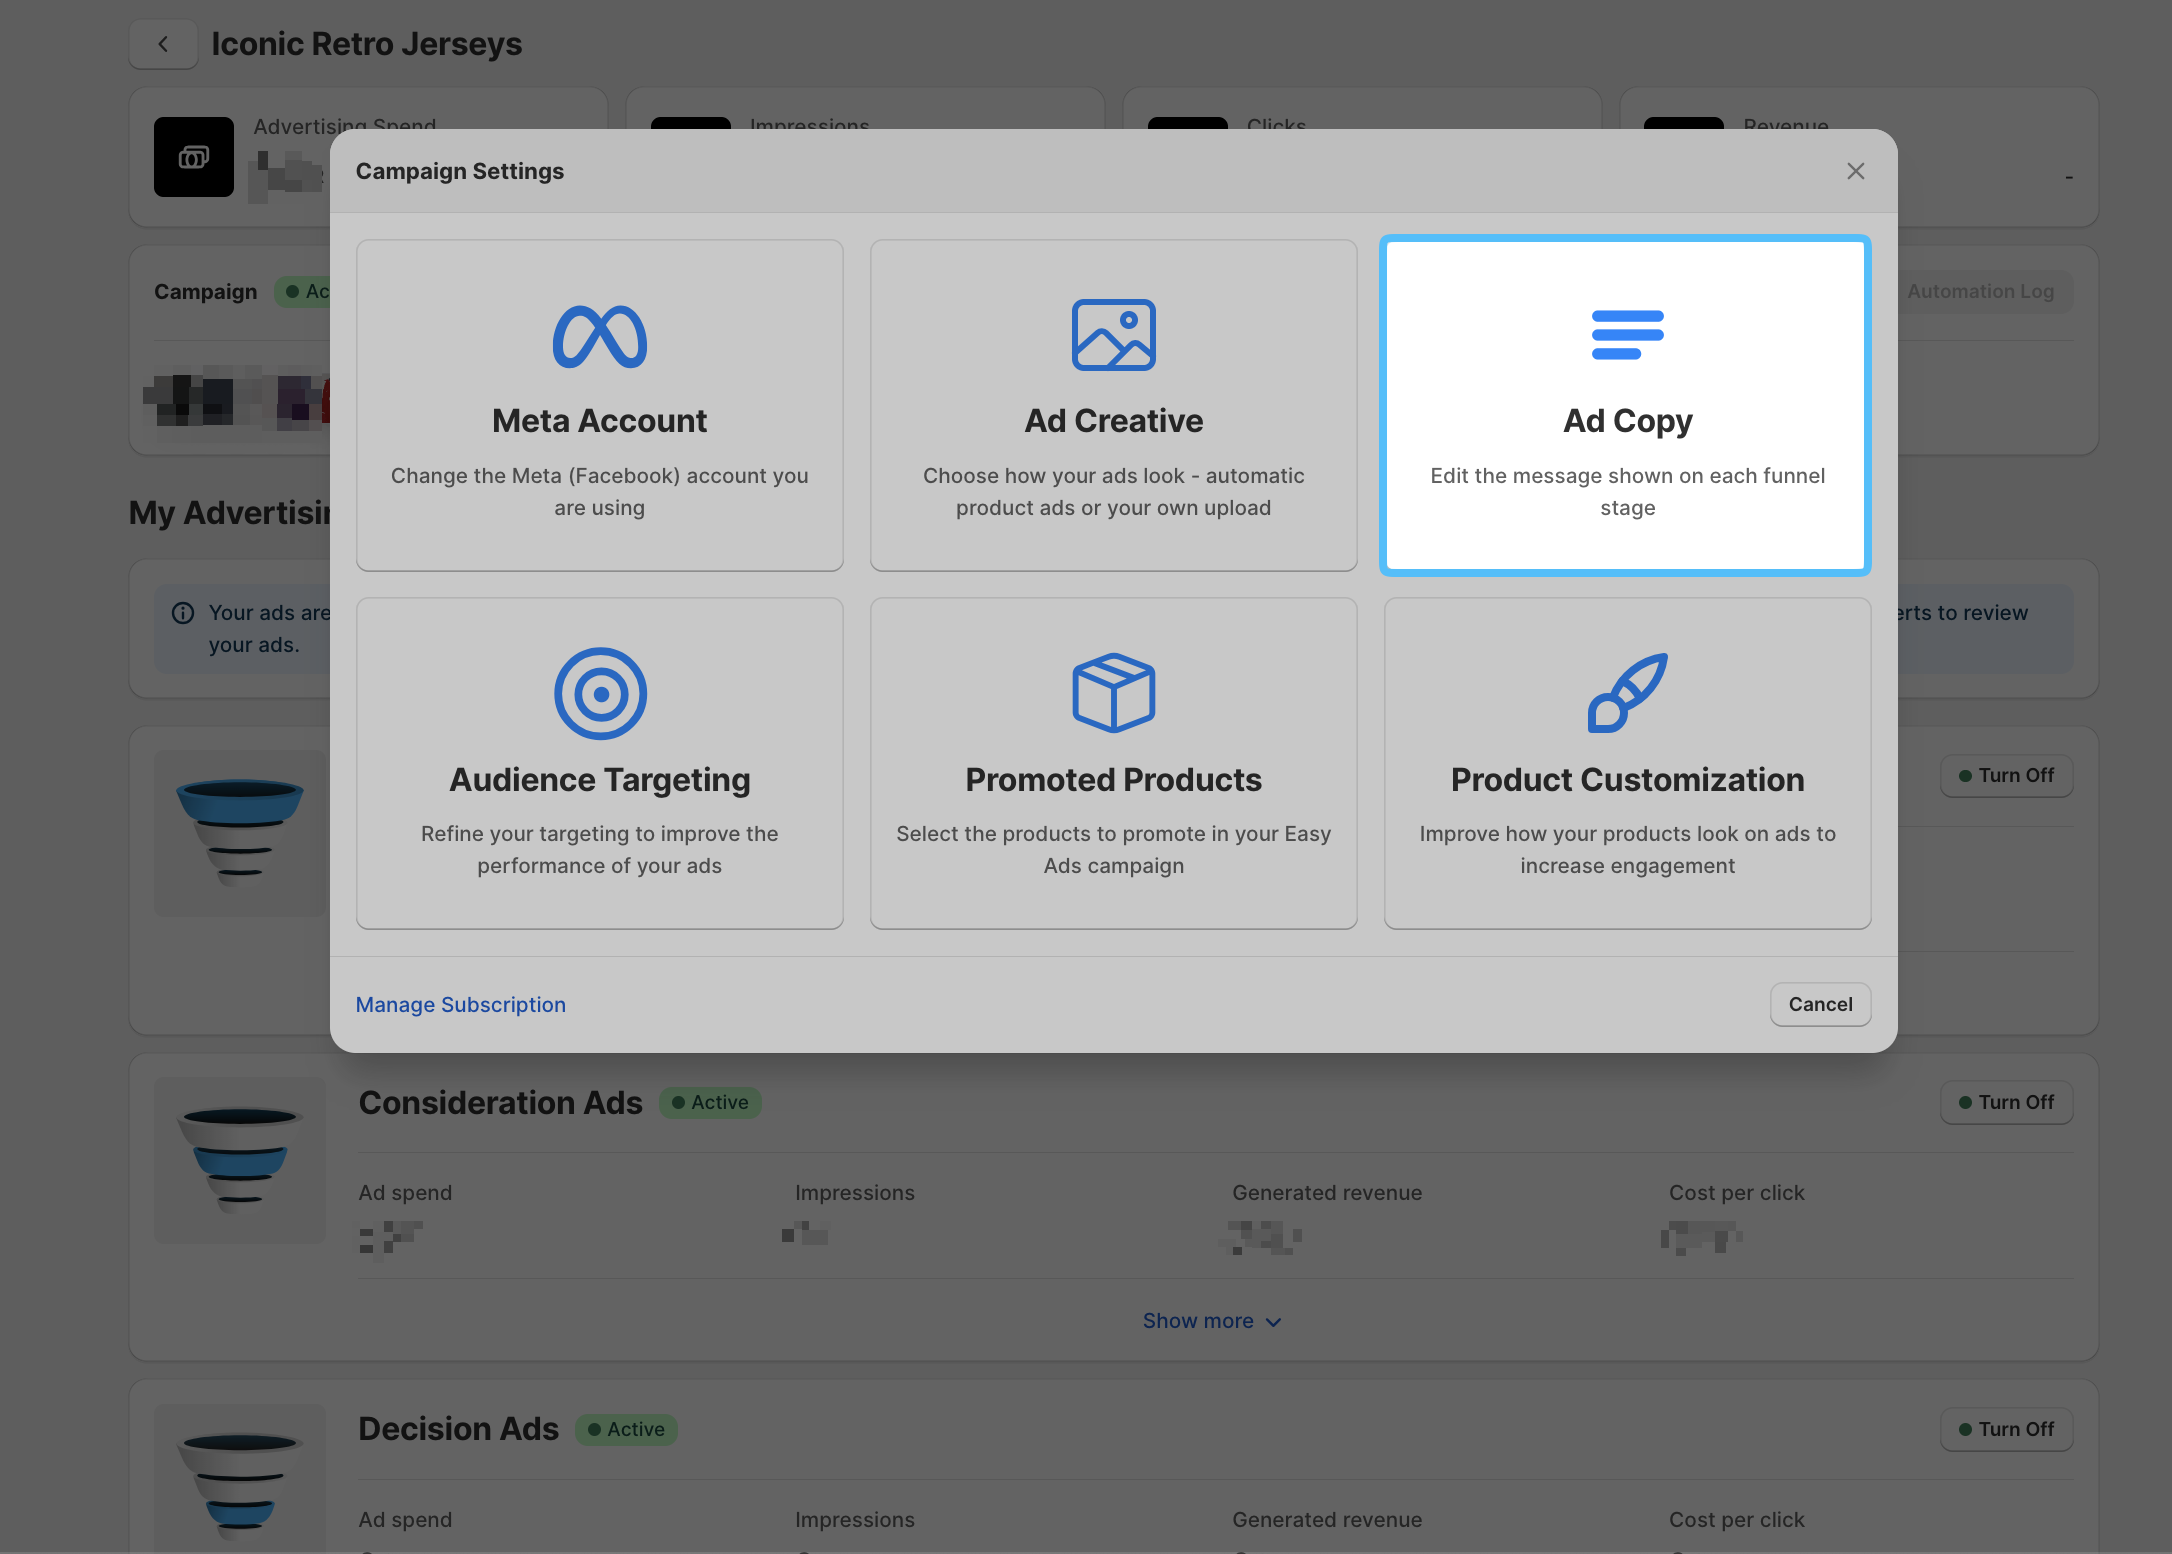Go back using the arrow beside Iconic Retro Jerseys
This screenshot has width=2172, height=1554.
coord(163,44)
